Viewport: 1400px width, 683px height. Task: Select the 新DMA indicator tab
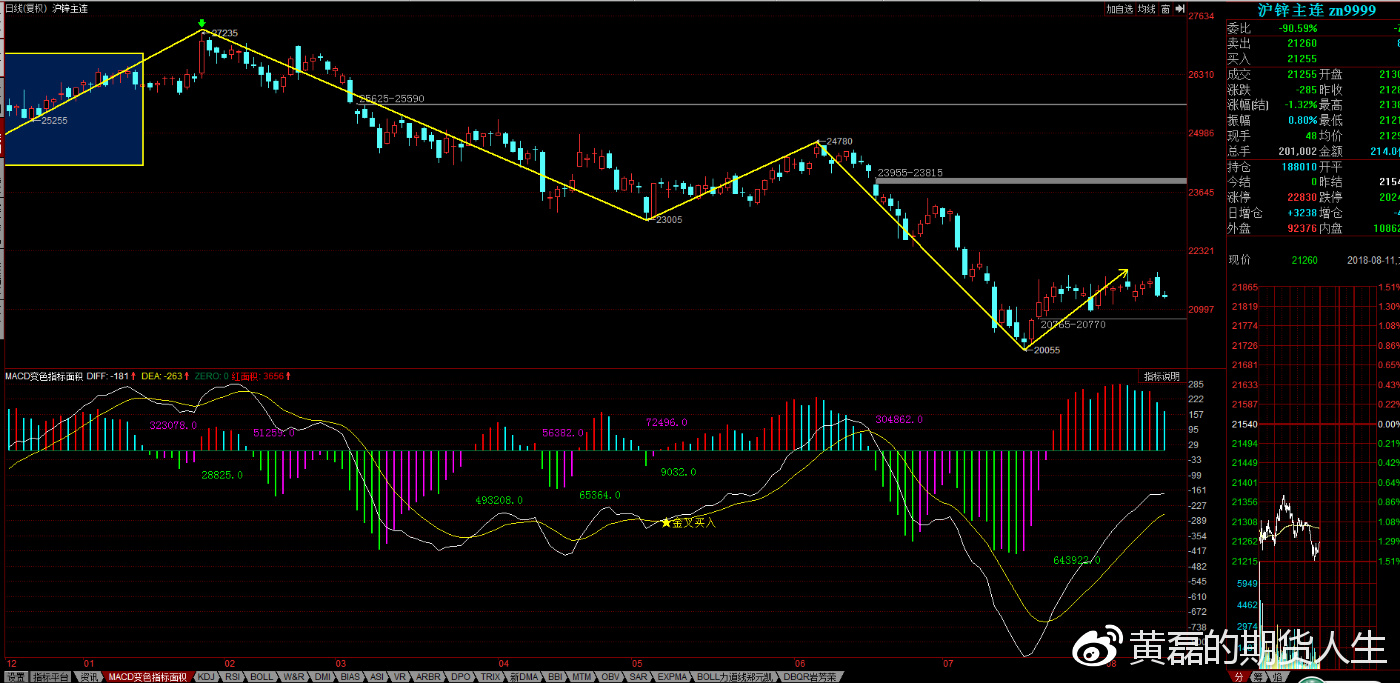[x=524, y=677]
